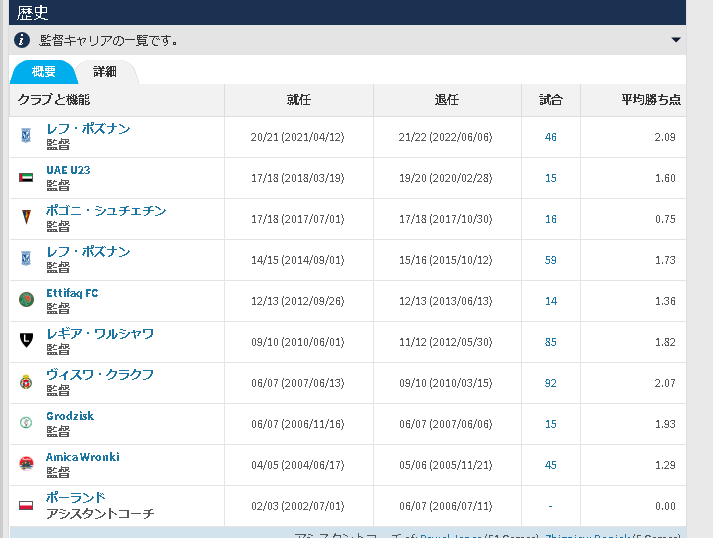Click the Poland flag icon
This screenshot has height=538, width=713.
[26, 505]
